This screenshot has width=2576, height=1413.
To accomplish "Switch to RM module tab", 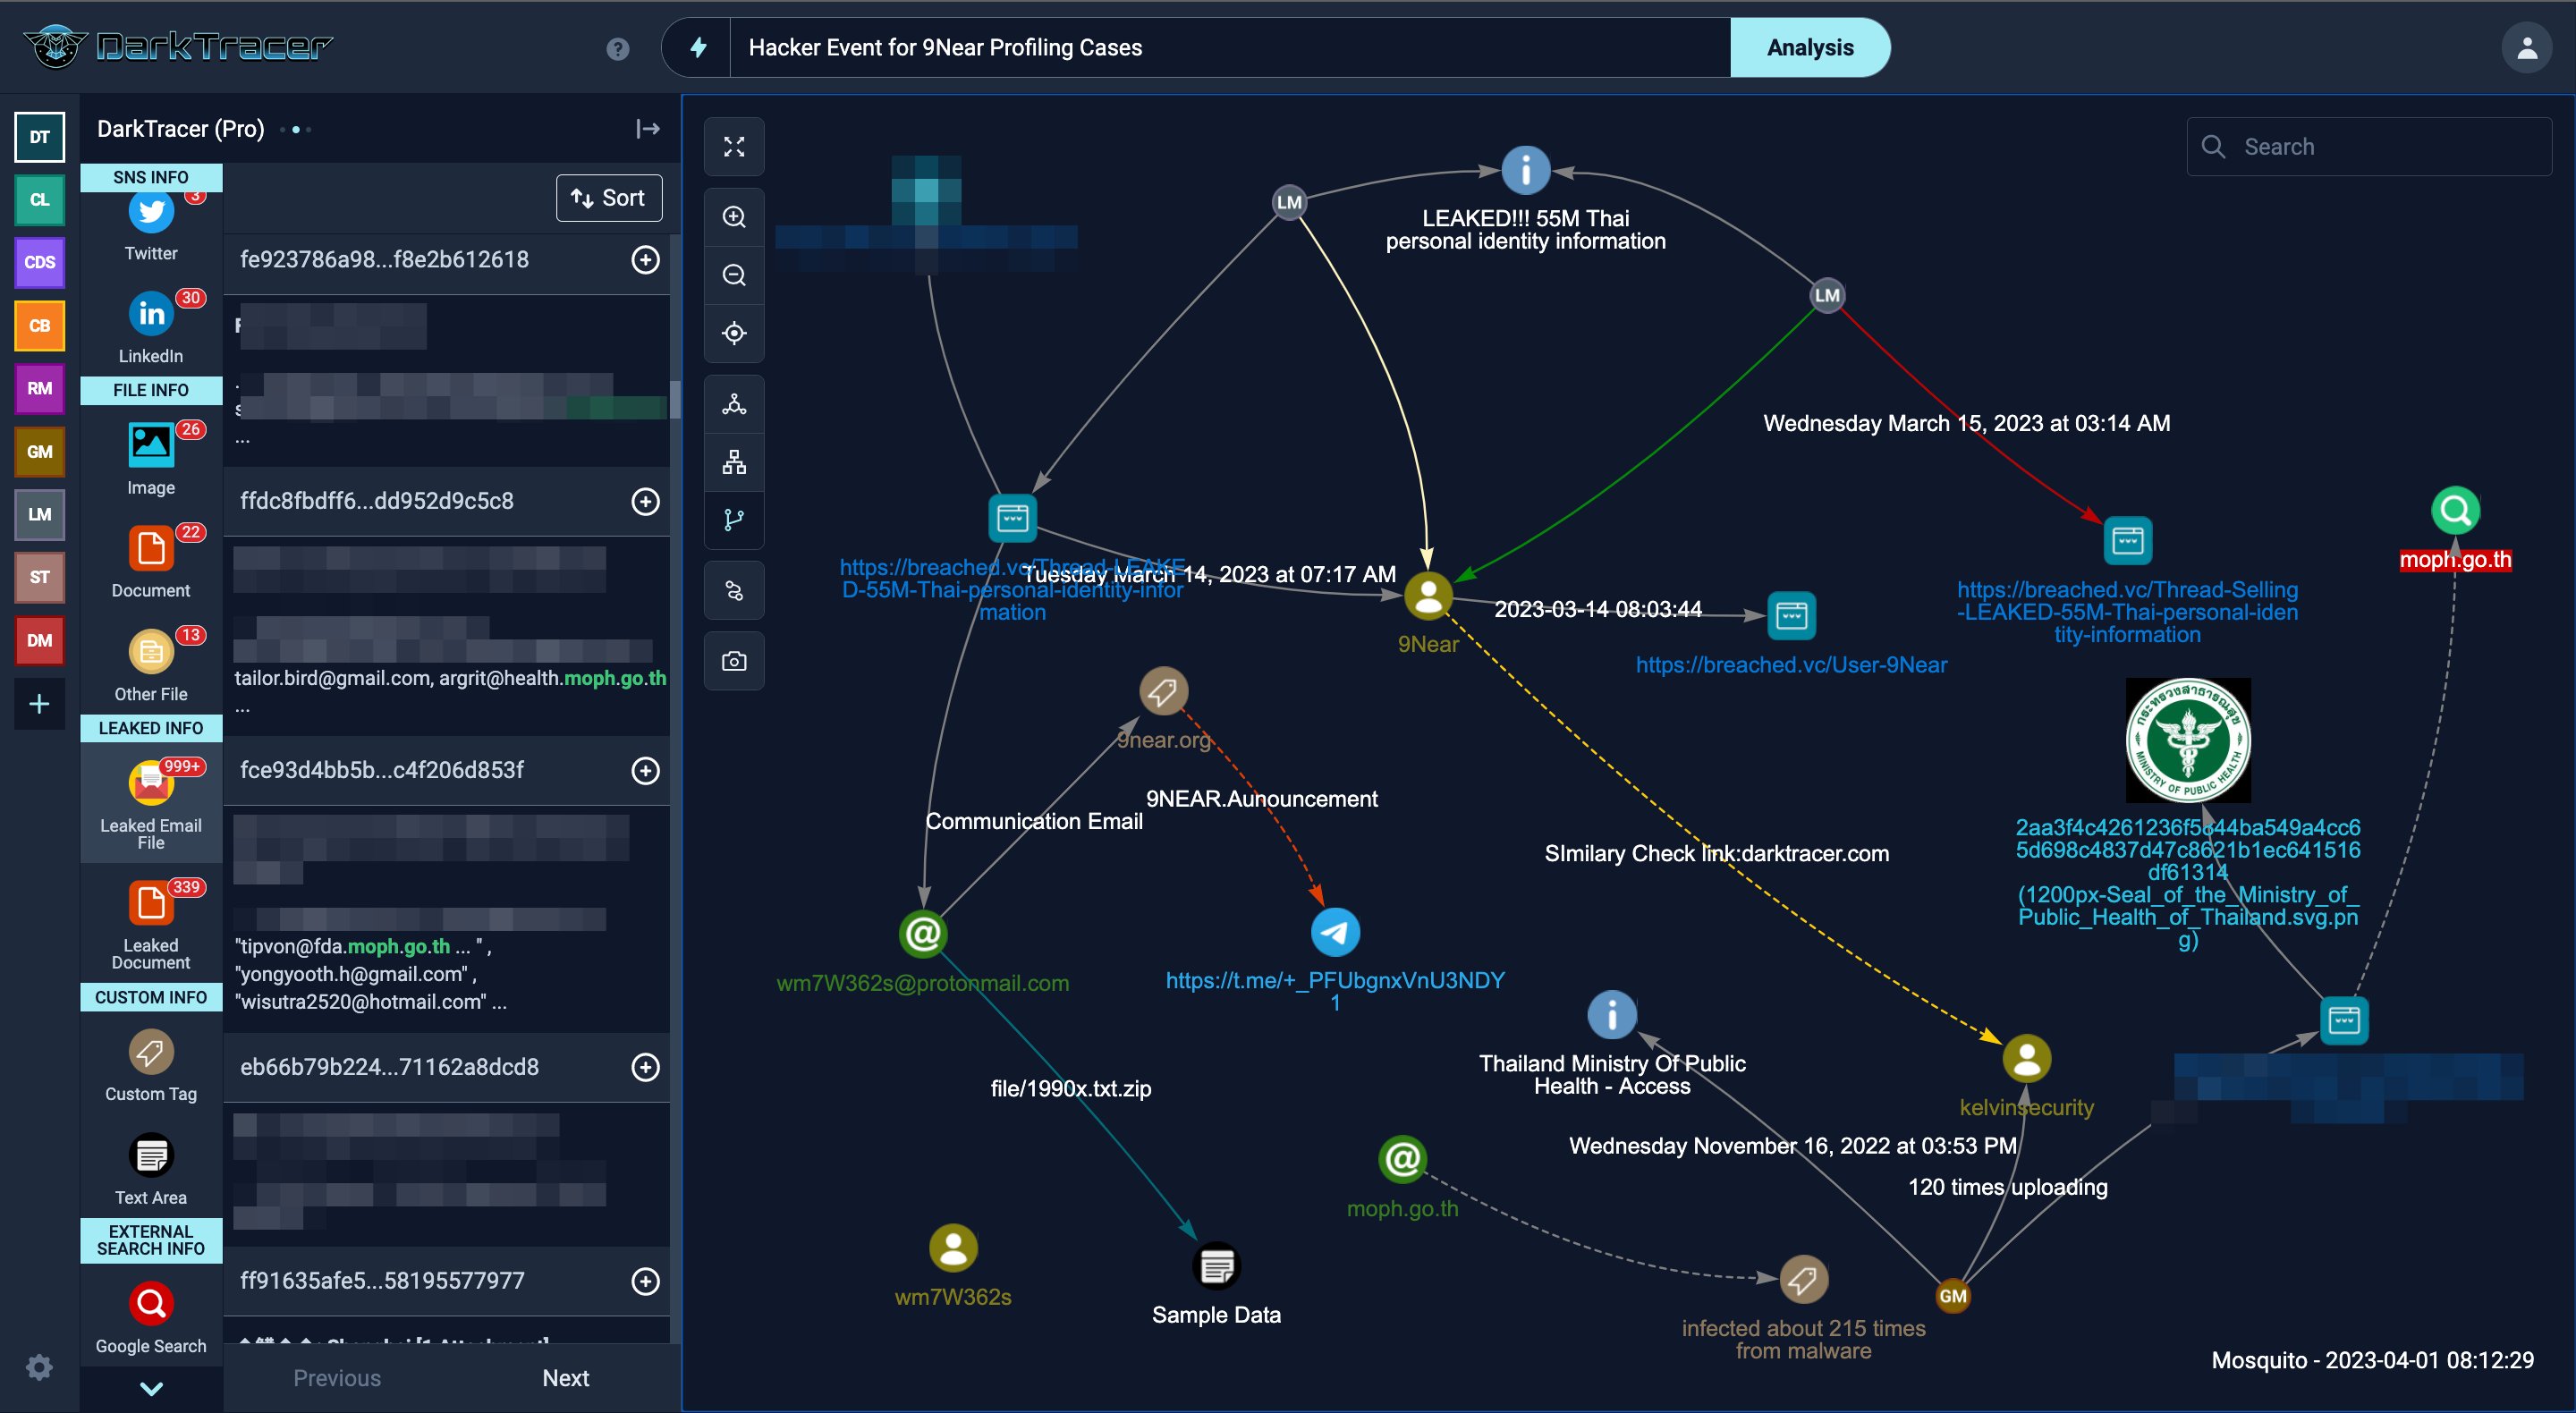I will click(x=39, y=389).
